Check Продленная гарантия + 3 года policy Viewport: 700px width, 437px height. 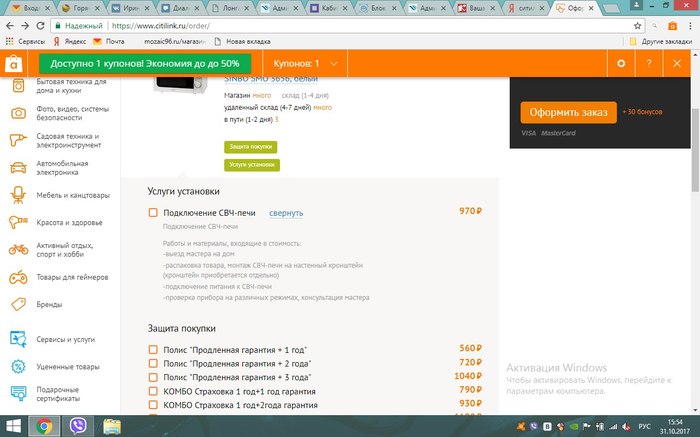(x=153, y=377)
